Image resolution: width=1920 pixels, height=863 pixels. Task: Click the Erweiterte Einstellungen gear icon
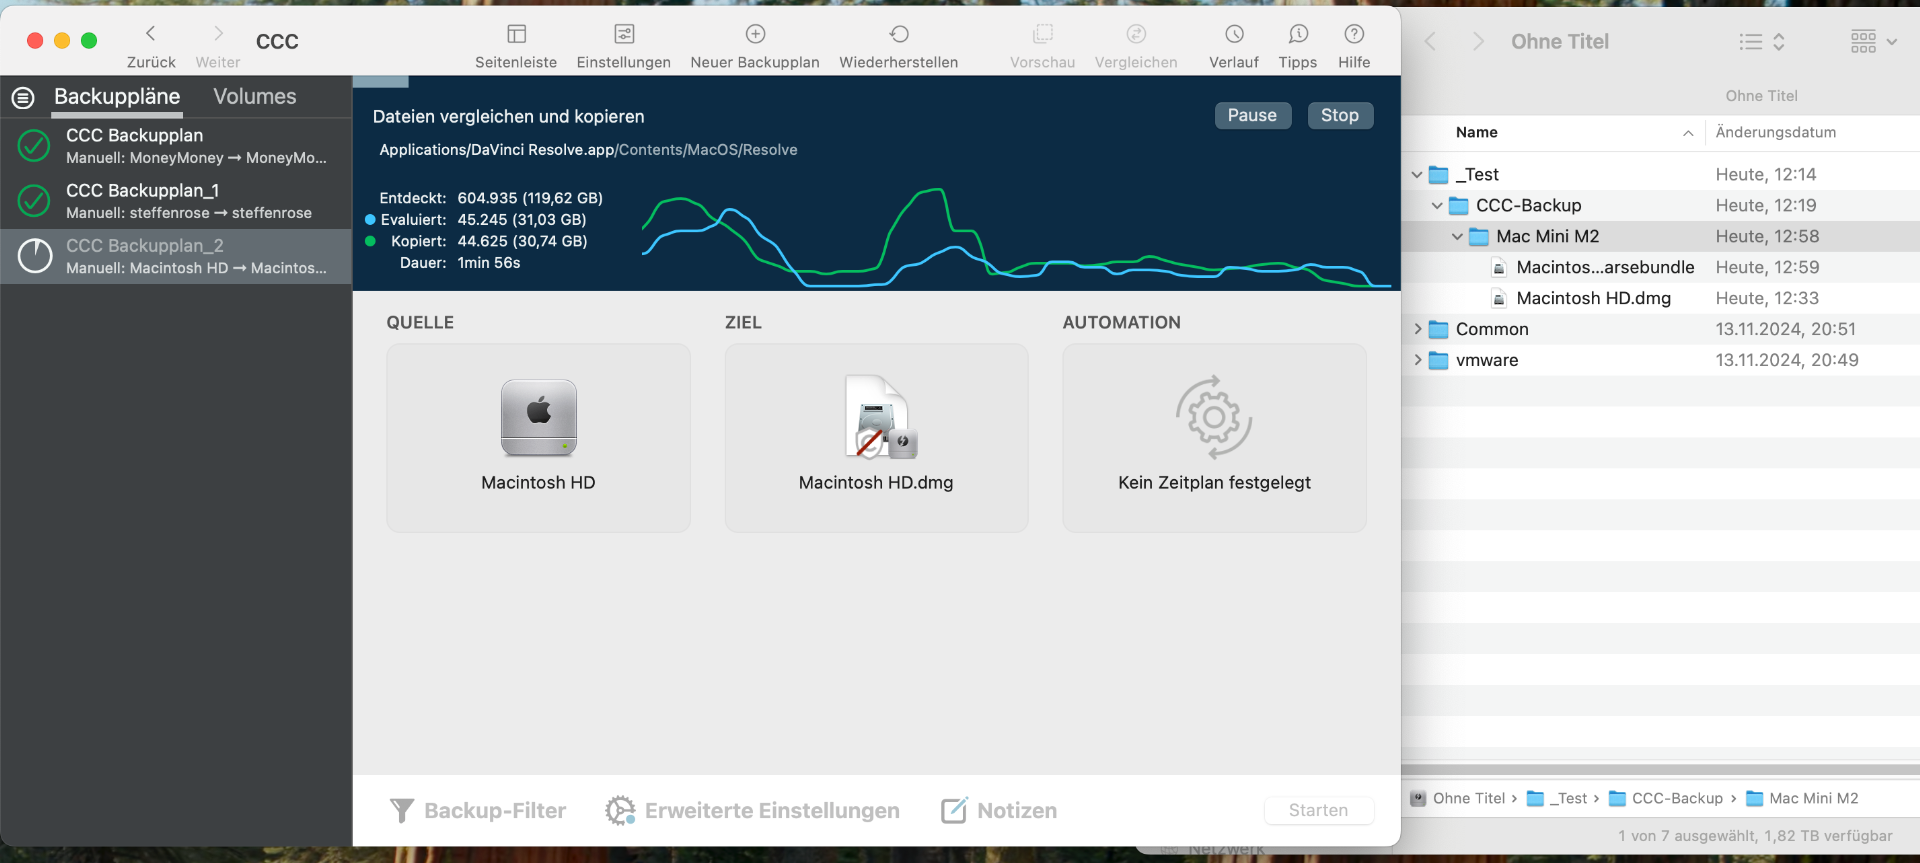point(620,810)
